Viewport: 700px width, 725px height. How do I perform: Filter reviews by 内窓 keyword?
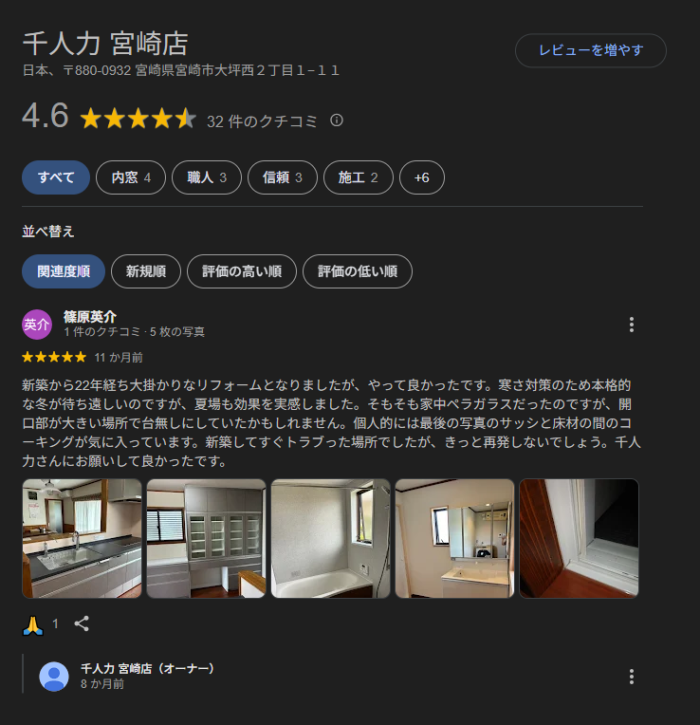click(x=131, y=178)
